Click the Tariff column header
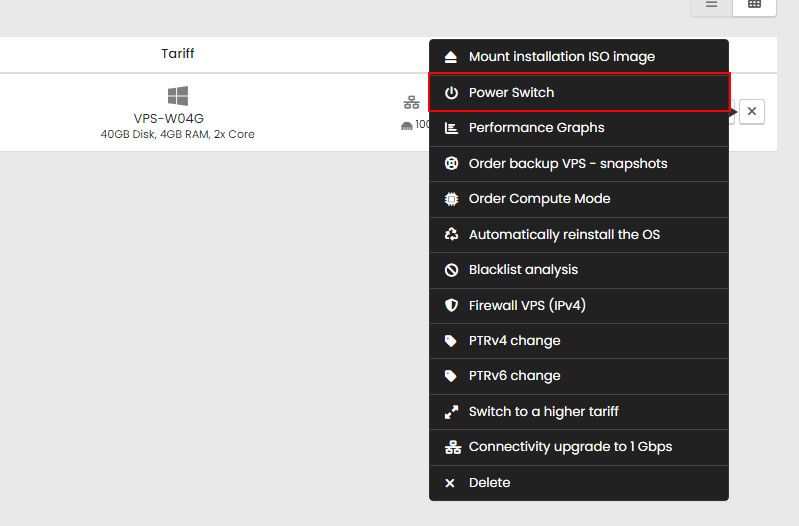The width and height of the screenshot is (799, 526). pyautogui.click(x=178, y=54)
